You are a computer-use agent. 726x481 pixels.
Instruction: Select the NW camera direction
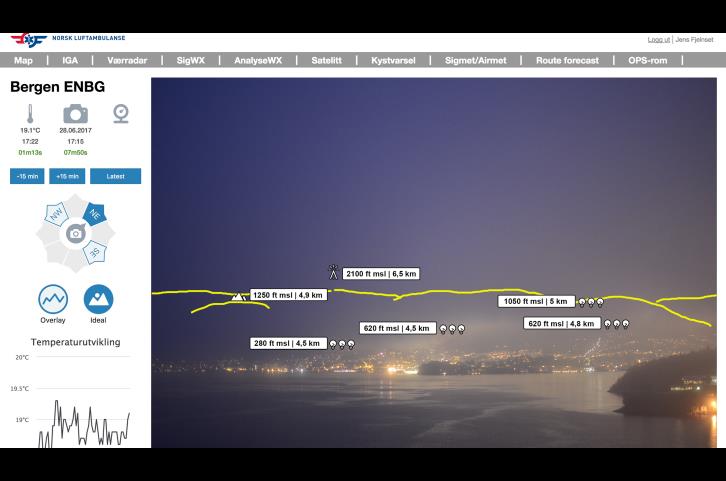pyautogui.click(x=56, y=214)
